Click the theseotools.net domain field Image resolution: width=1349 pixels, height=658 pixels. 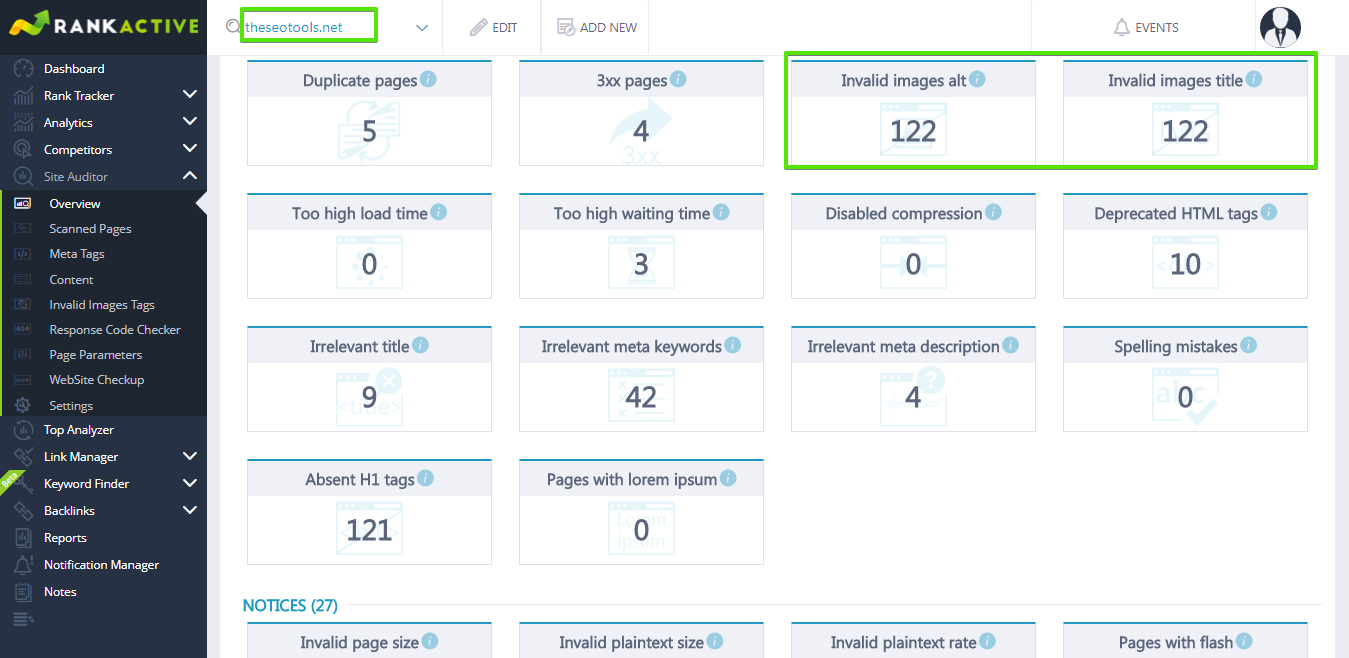click(308, 27)
